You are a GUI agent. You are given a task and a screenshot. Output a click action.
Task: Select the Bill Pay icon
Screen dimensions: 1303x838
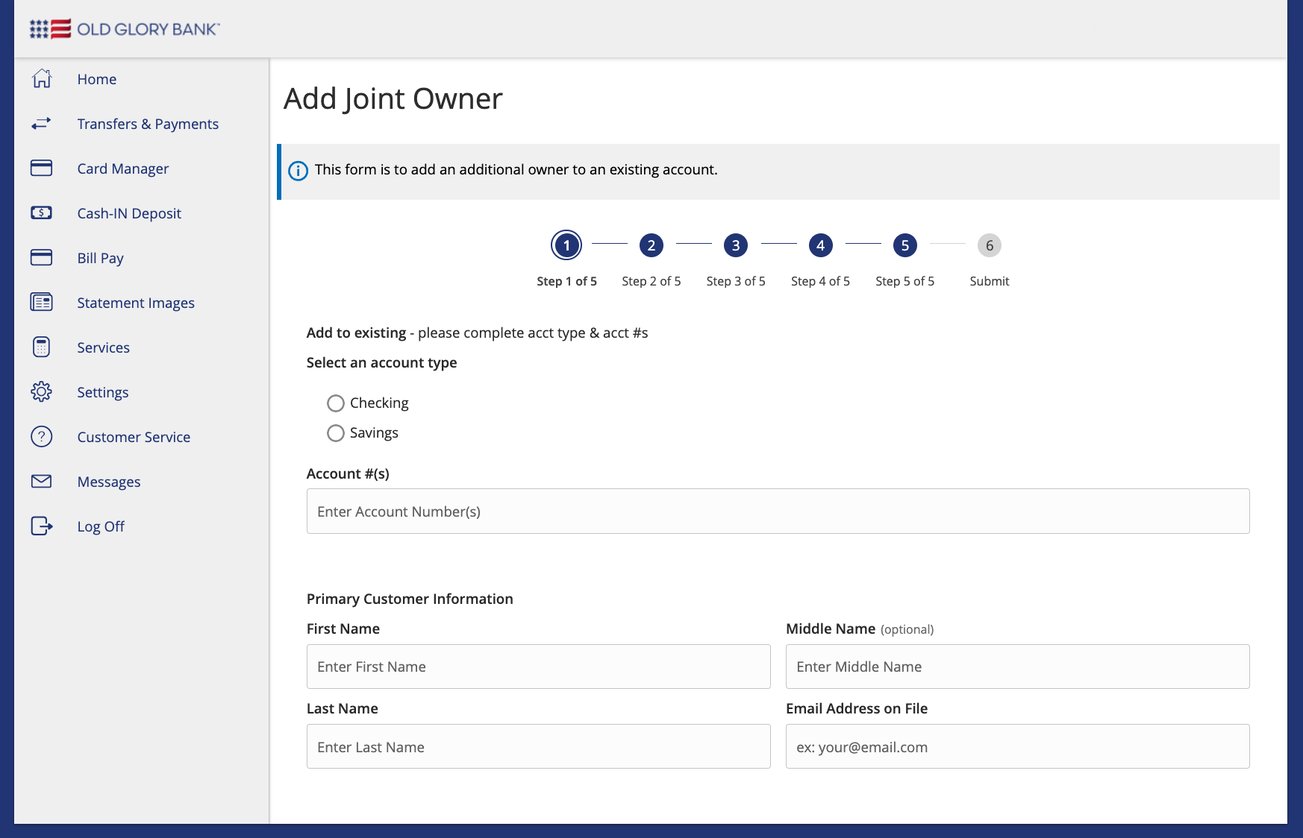pyautogui.click(x=41, y=257)
